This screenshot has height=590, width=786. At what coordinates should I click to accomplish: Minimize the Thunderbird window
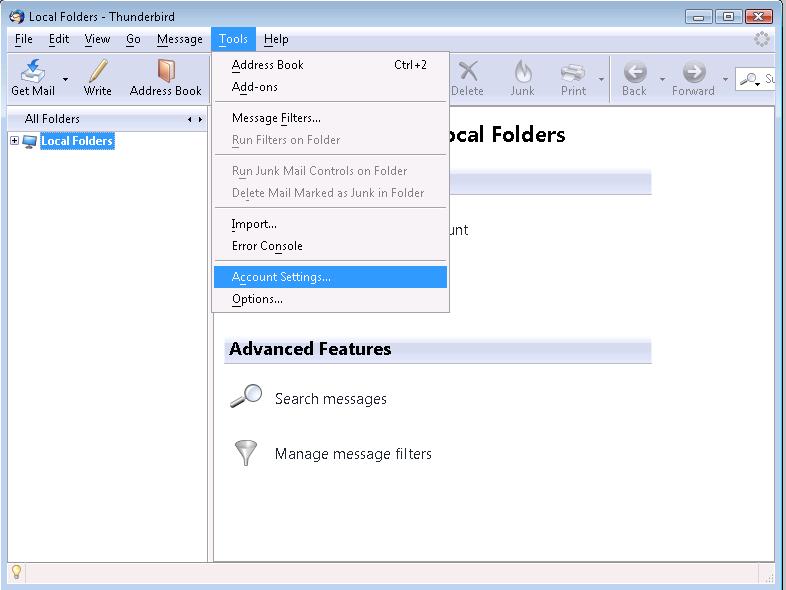698,17
